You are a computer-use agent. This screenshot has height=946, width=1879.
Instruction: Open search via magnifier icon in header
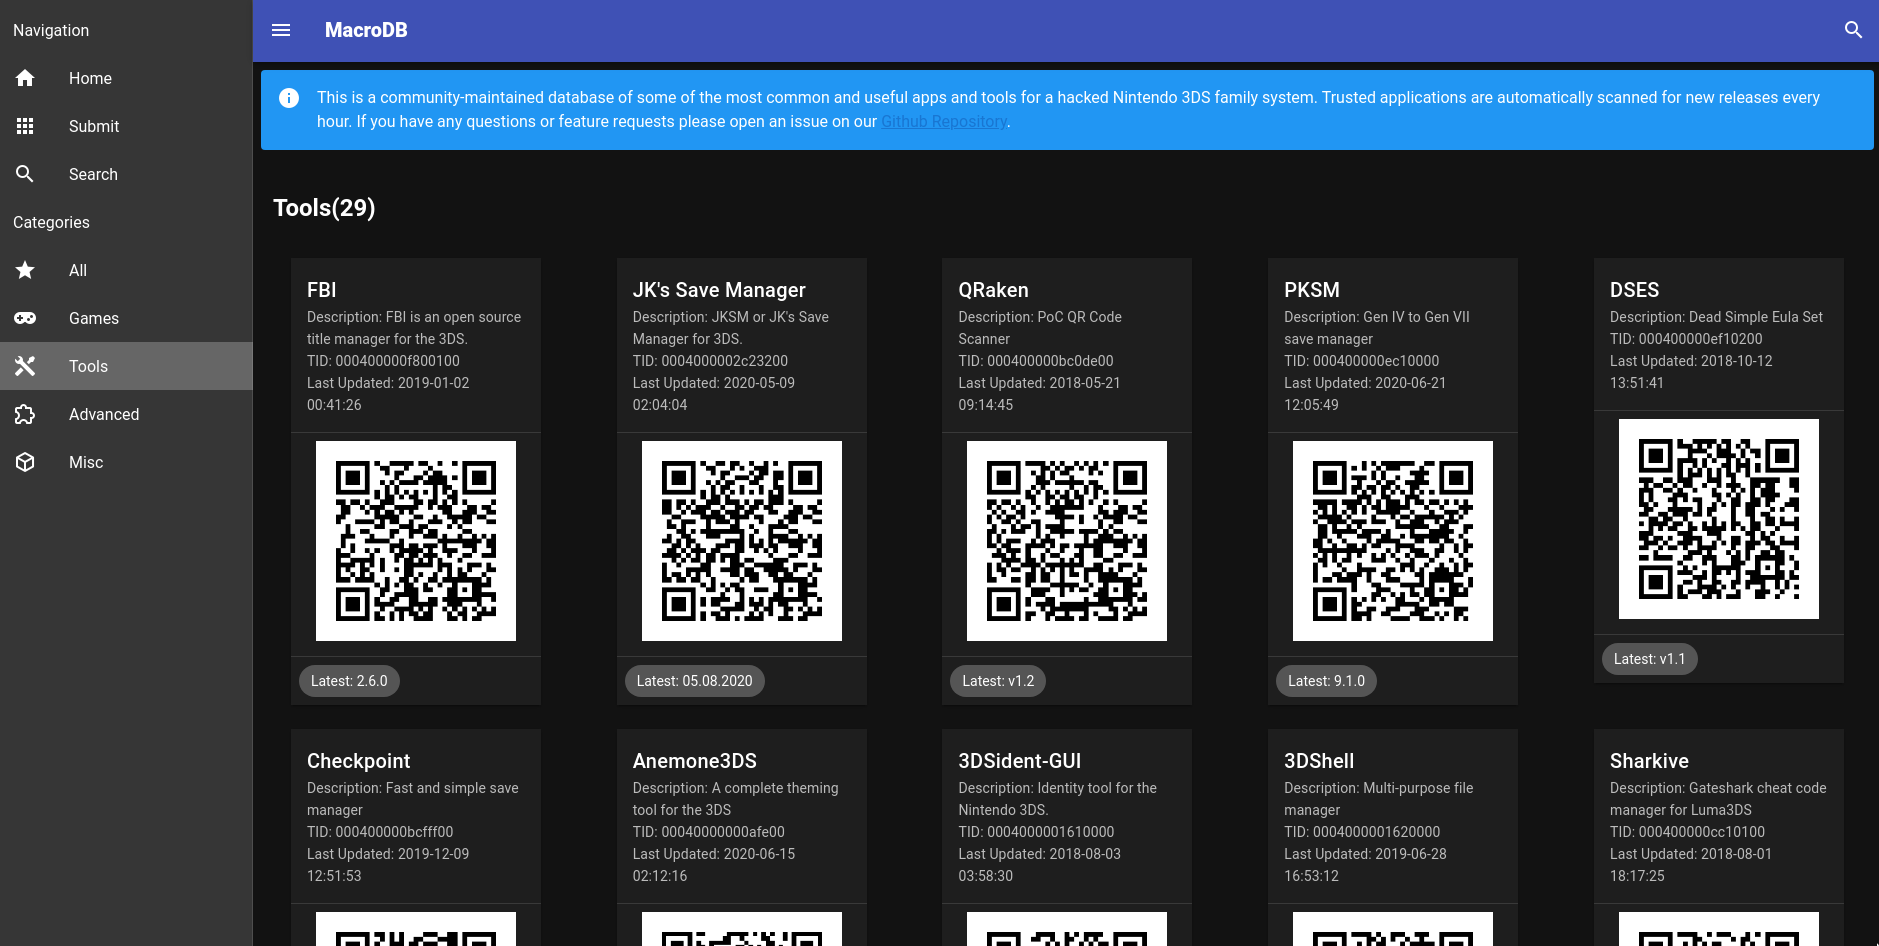[1853, 30]
